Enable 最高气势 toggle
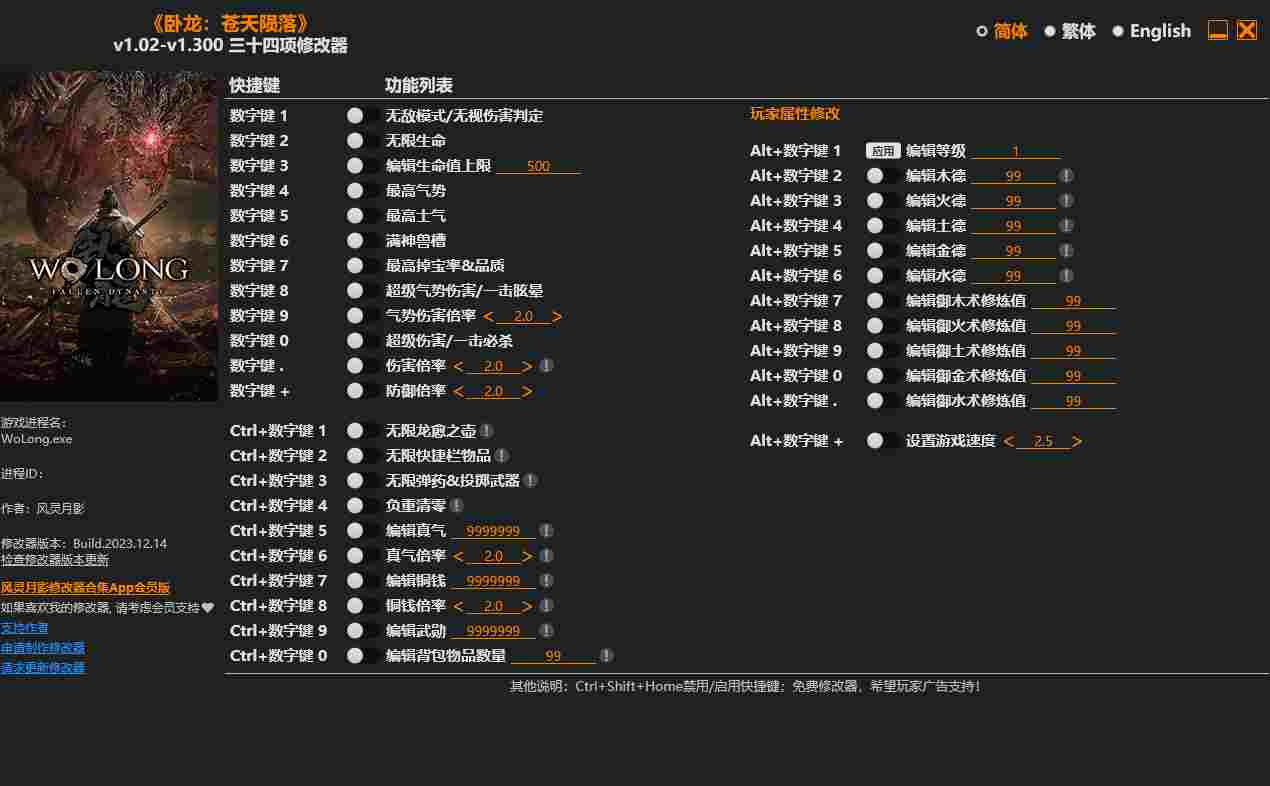The height and width of the screenshot is (786, 1270). tap(362, 191)
